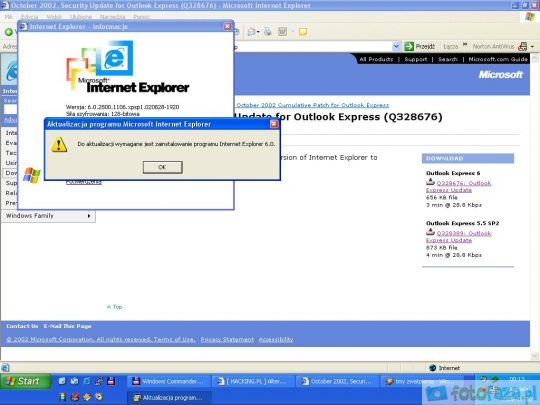The image size is (540, 405).
Task: Click the page scrollbar up arrow
Action: click(x=535, y=58)
